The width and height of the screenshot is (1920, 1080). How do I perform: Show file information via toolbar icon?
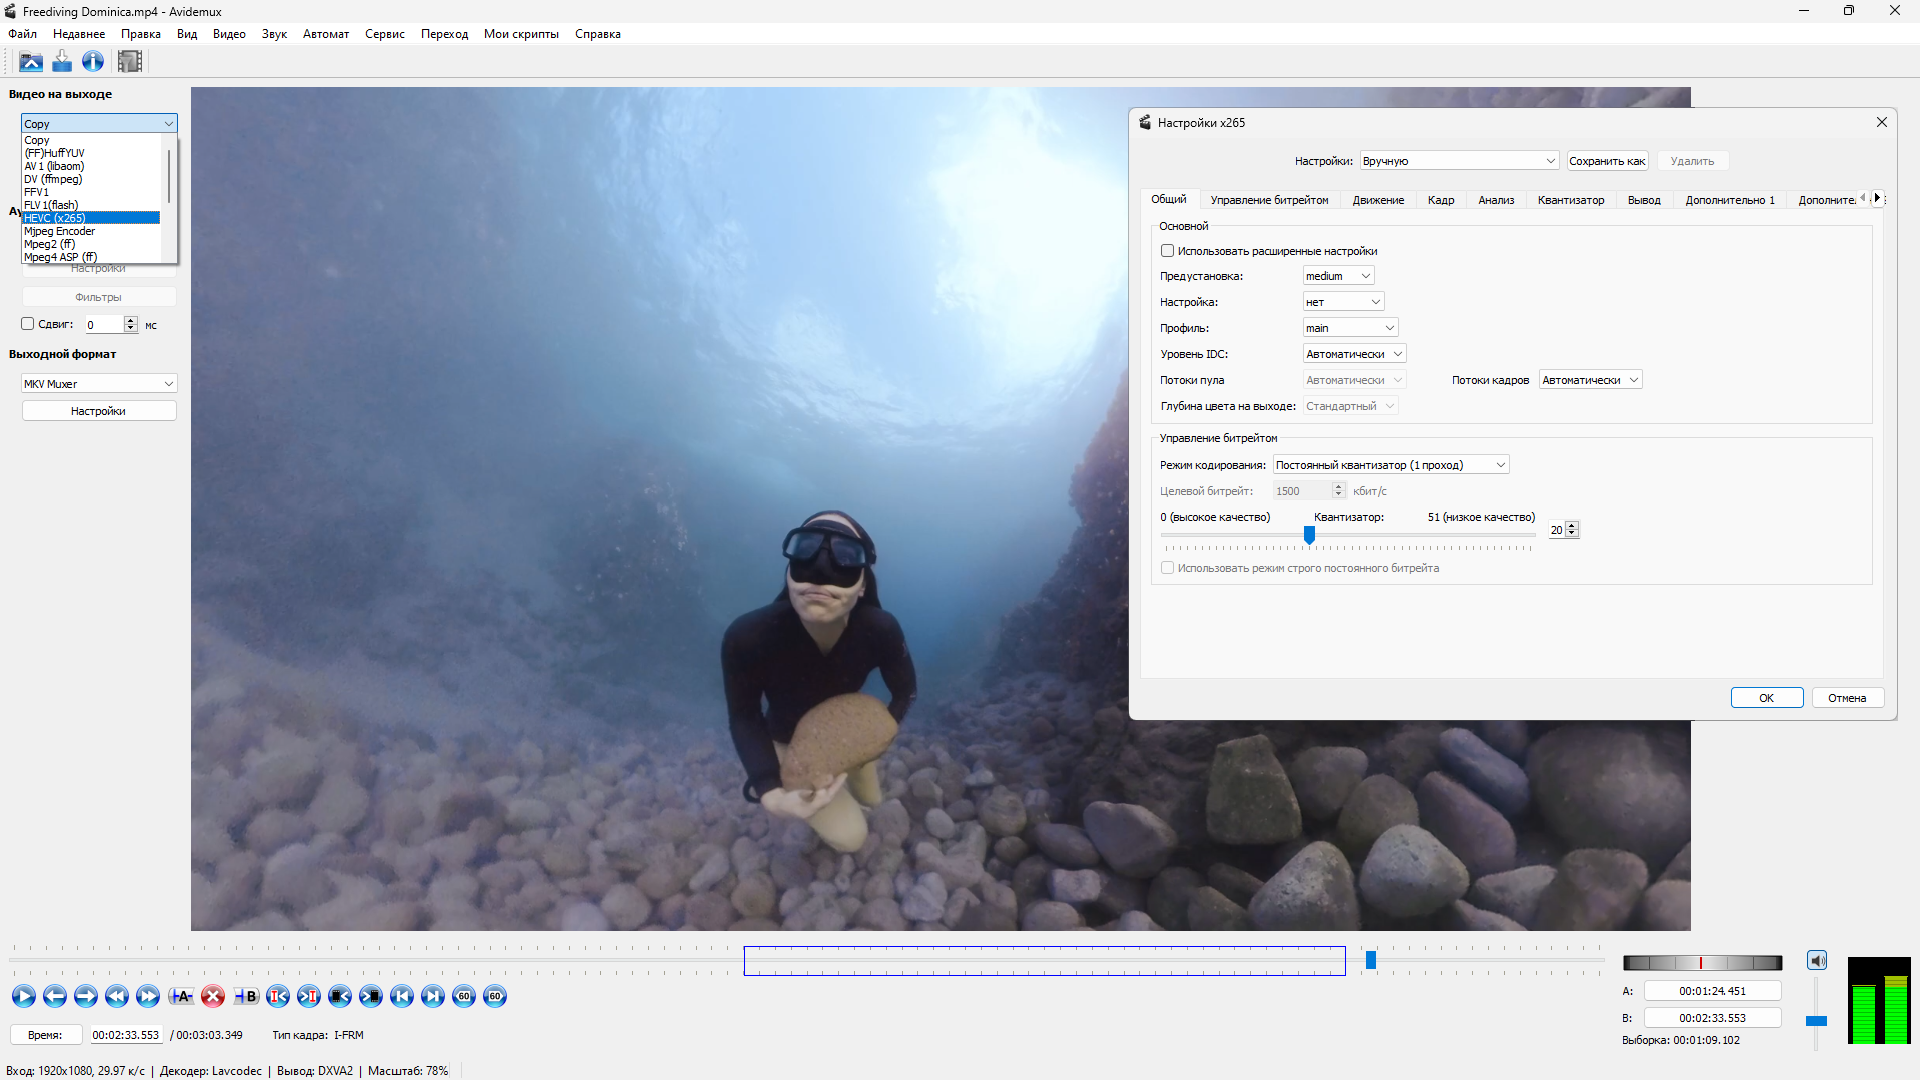click(93, 62)
